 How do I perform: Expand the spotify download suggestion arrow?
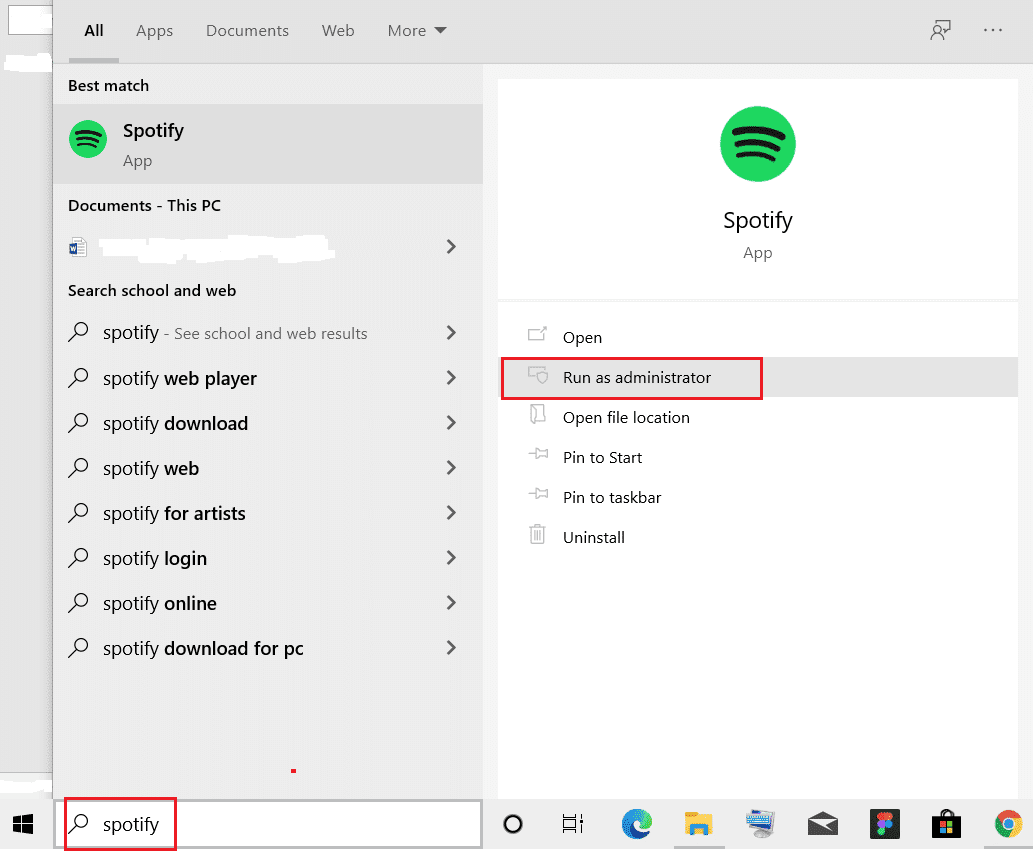point(451,423)
